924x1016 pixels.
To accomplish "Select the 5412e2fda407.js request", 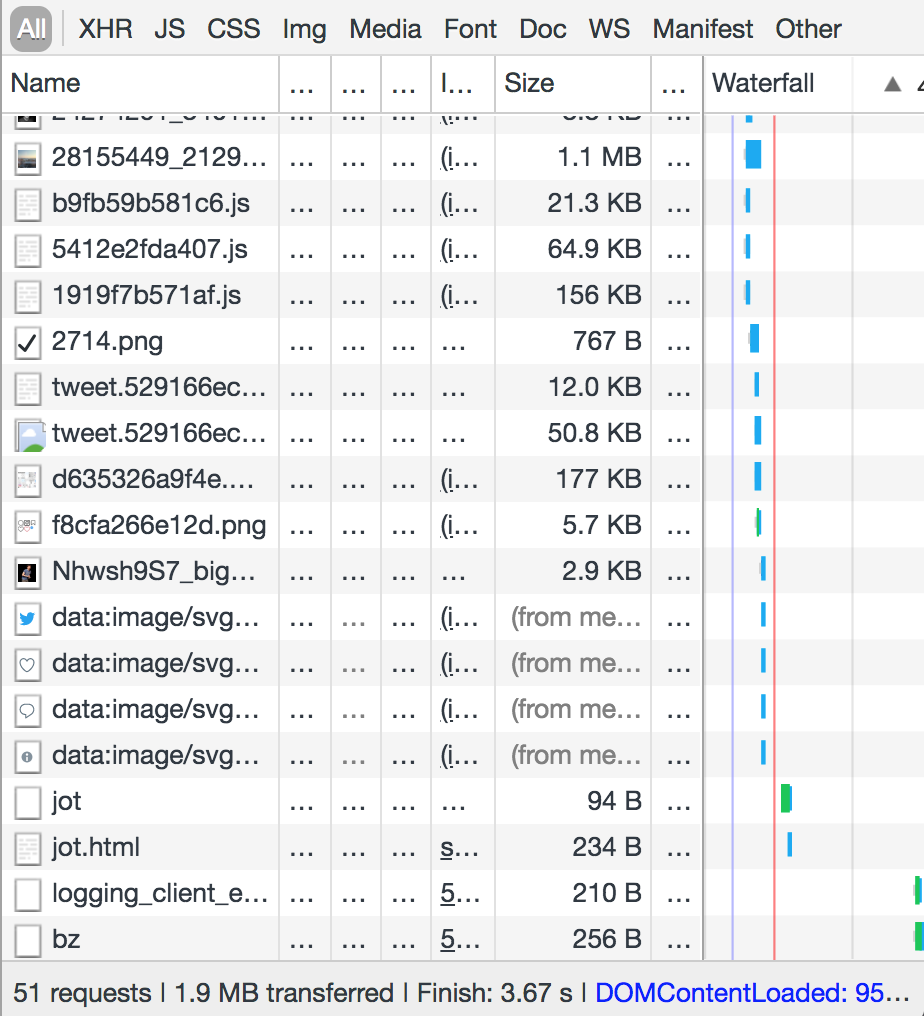I will click(x=150, y=249).
